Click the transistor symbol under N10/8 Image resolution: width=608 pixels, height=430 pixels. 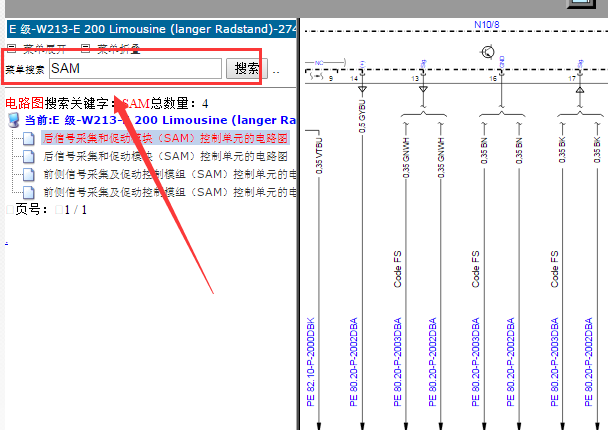(488, 52)
